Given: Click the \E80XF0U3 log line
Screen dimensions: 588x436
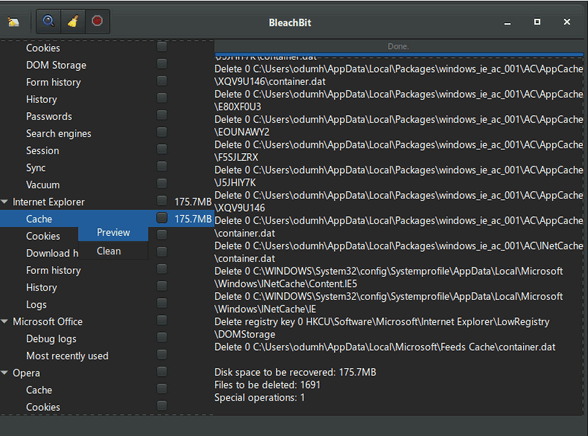Looking at the screenshot, I should 238,107.
